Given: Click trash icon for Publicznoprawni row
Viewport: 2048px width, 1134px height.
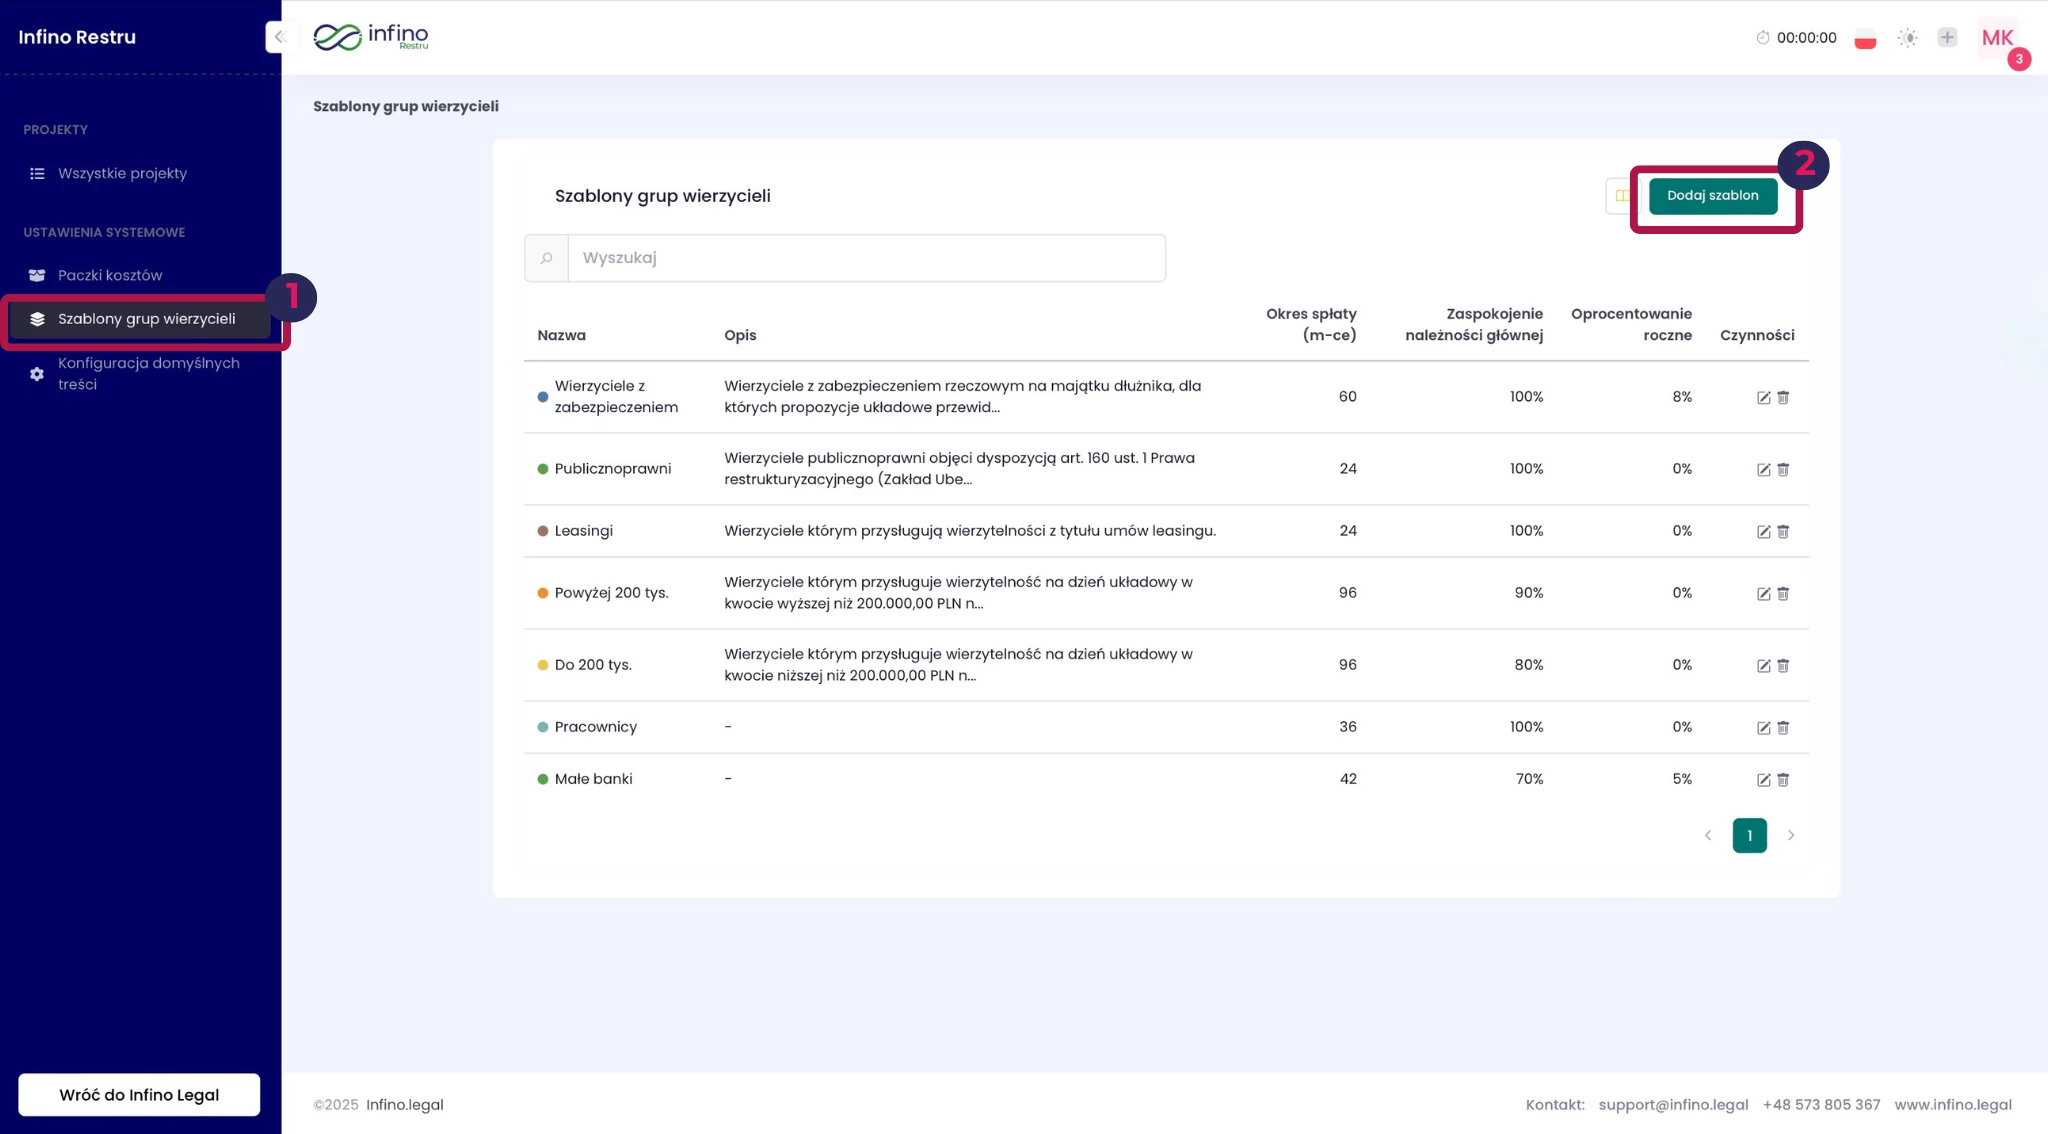Looking at the screenshot, I should point(1783,469).
